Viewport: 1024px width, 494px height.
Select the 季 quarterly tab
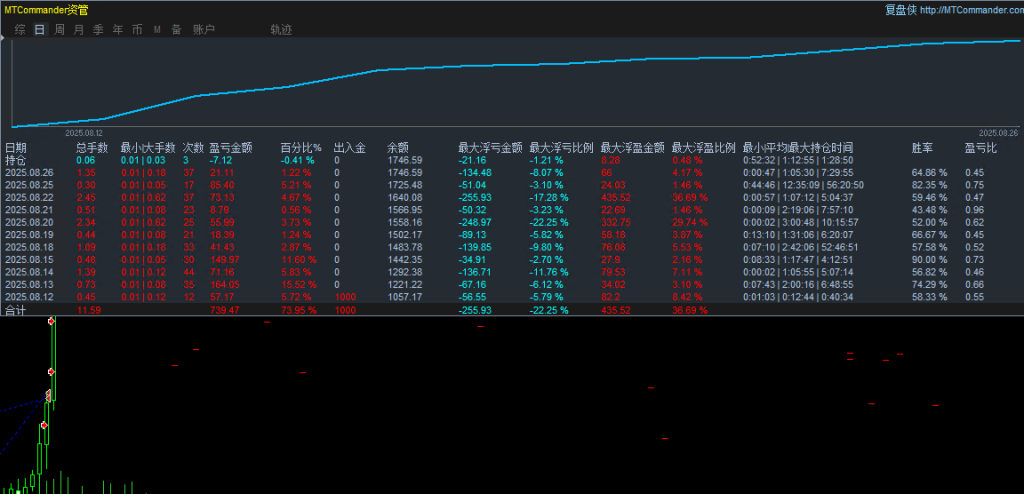[98, 30]
